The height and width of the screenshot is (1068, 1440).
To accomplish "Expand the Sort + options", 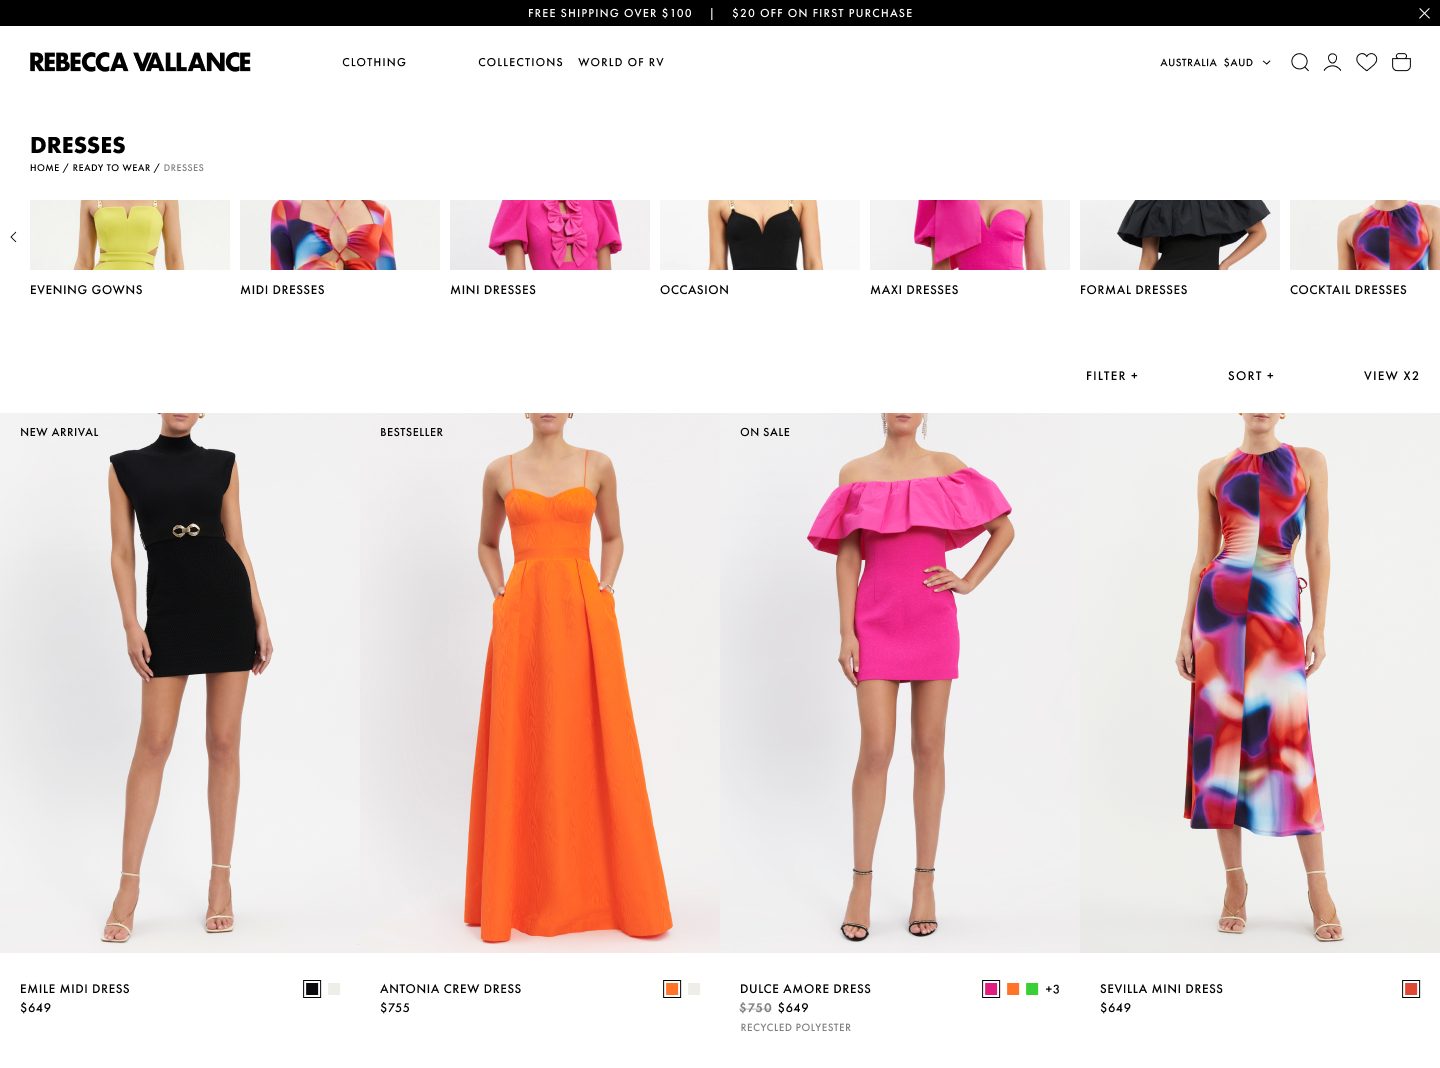I will (1250, 376).
